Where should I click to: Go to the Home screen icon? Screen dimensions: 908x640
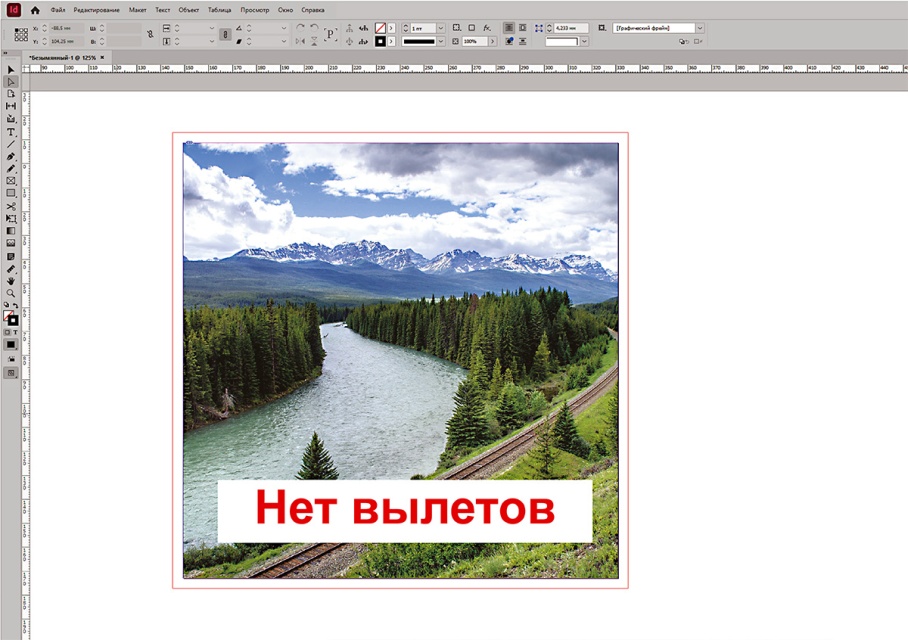(x=35, y=9)
